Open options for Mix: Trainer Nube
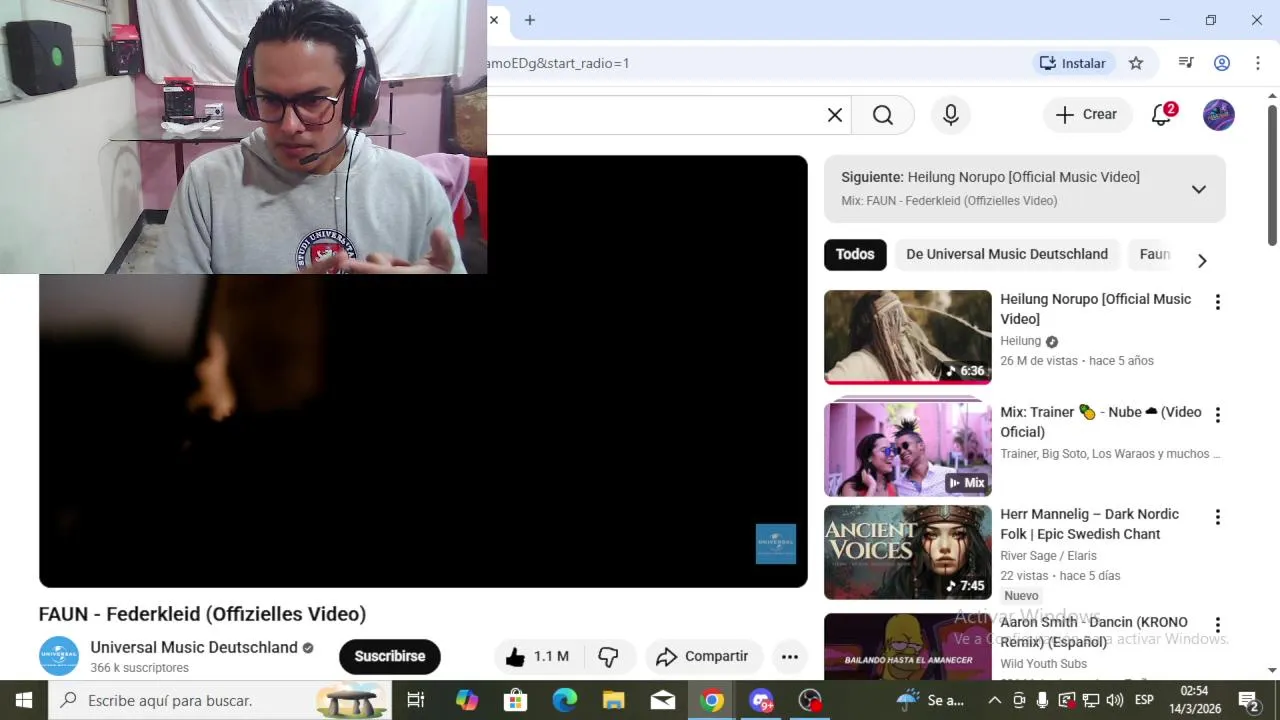 (1217, 415)
